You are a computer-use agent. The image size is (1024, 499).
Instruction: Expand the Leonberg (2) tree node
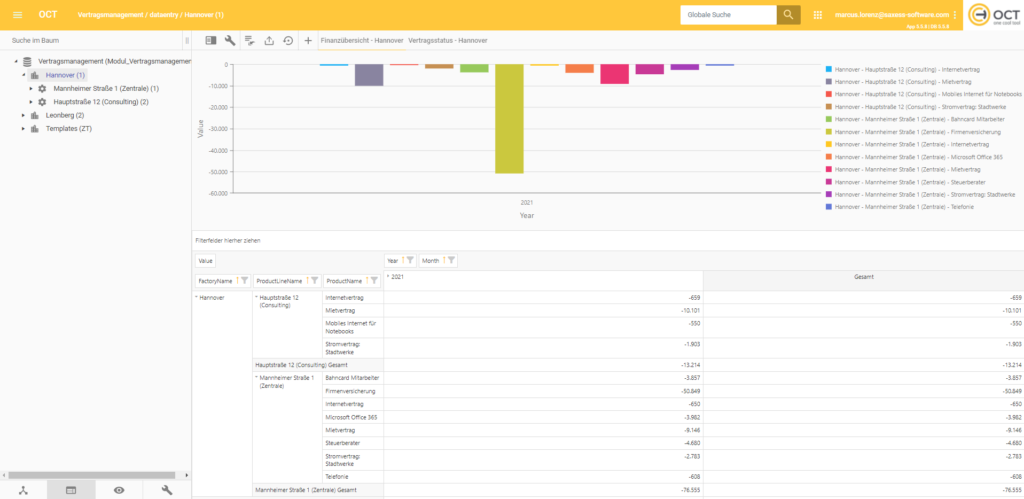click(x=23, y=115)
